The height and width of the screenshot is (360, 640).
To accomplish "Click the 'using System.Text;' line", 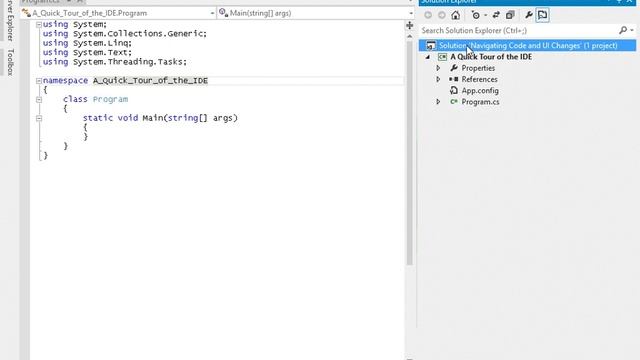I will click(87, 52).
